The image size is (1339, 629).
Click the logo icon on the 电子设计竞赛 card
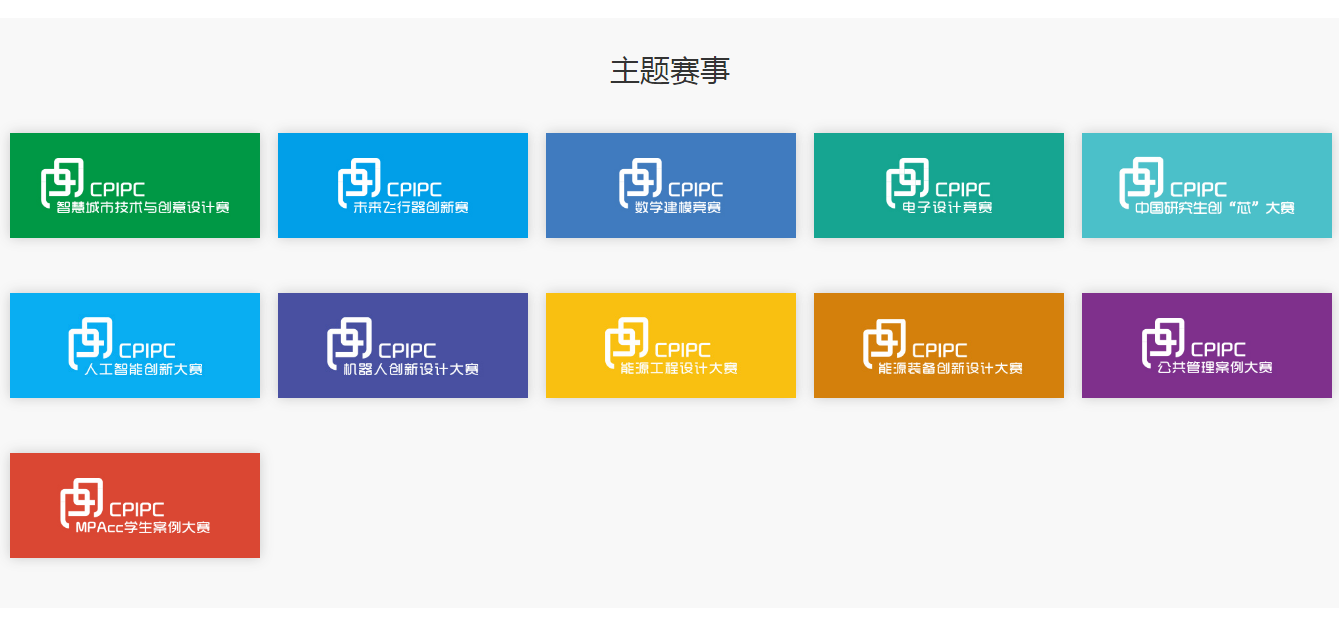point(907,182)
